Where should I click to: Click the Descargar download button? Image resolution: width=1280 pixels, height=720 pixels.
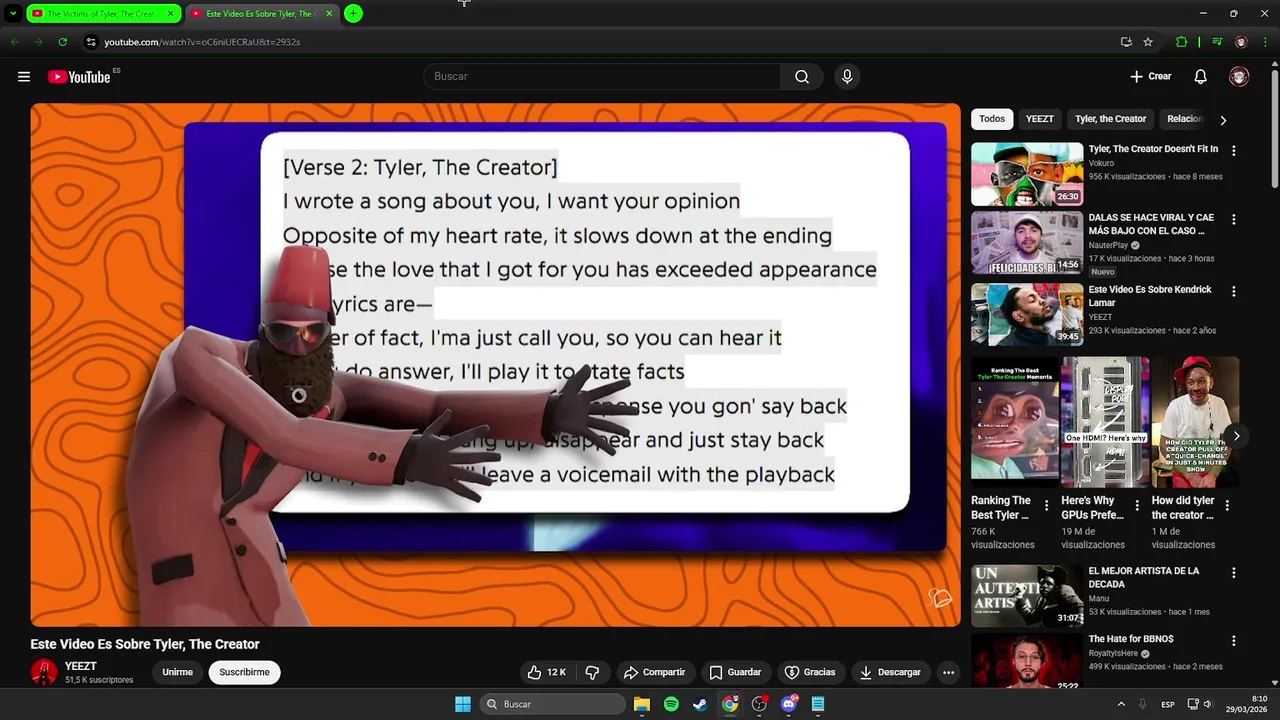890,672
